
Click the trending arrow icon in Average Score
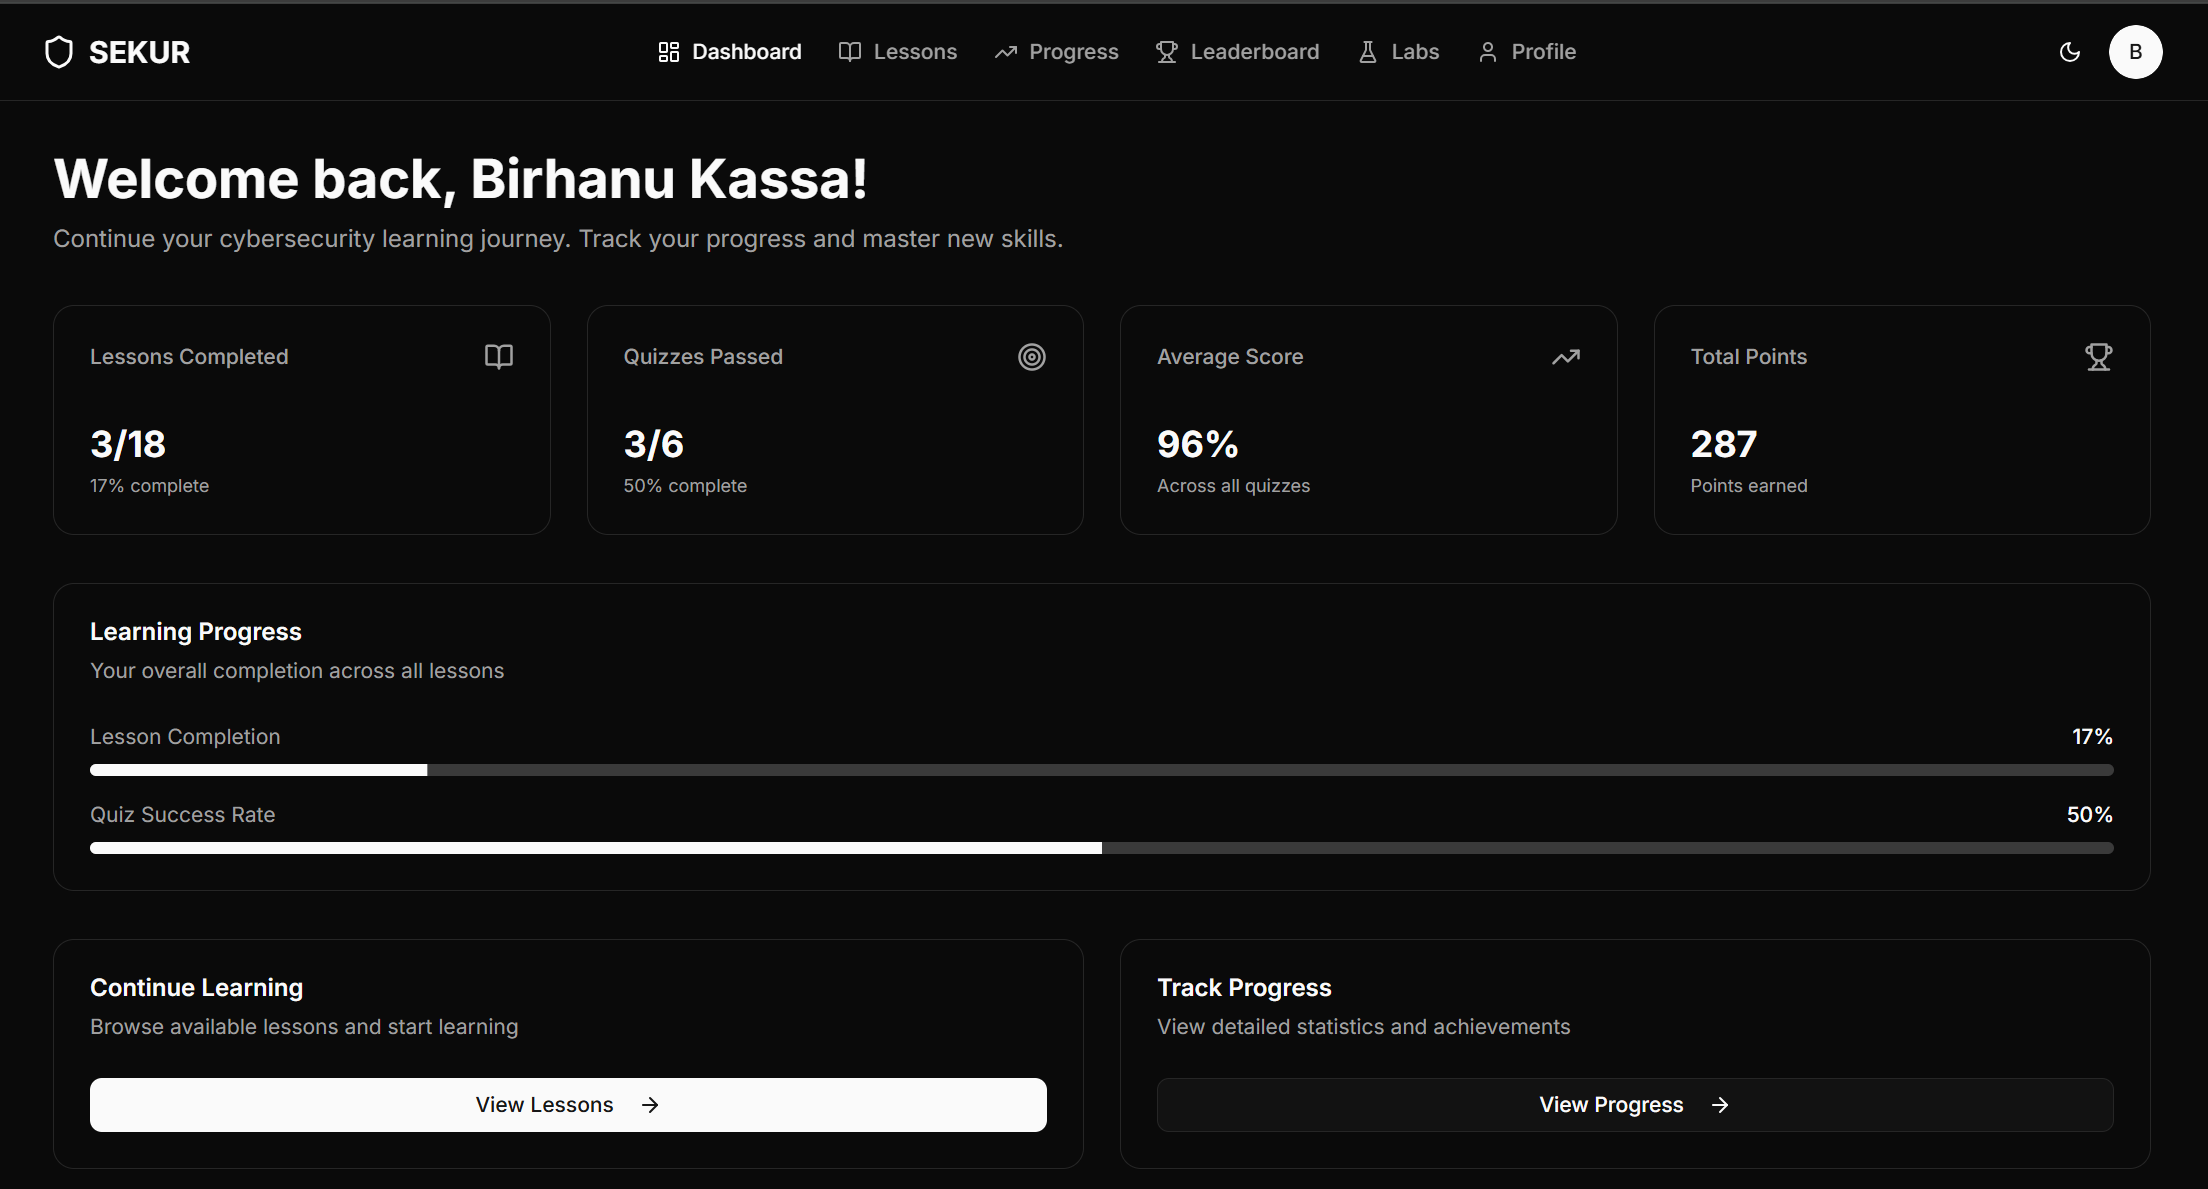pyautogui.click(x=1565, y=357)
